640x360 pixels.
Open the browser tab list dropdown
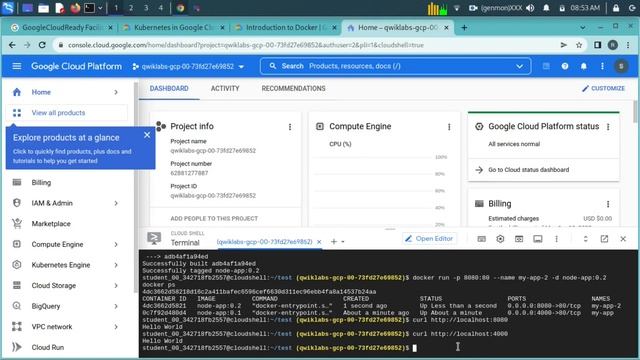[x=583, y=27]
